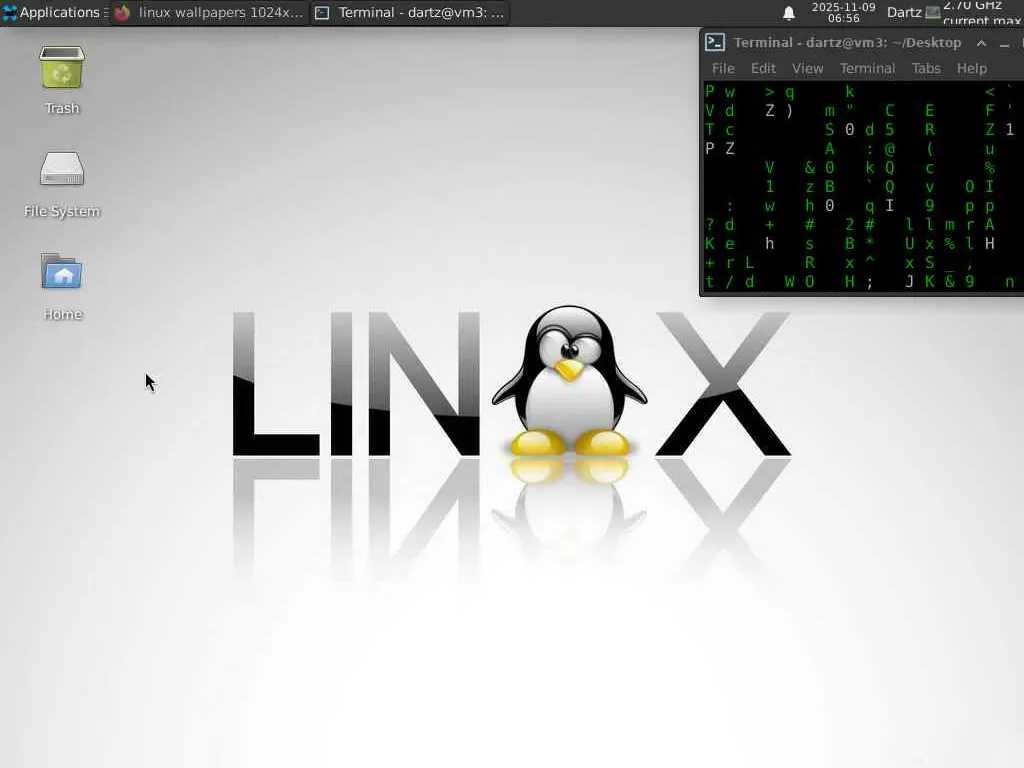Click the File System label text
The height and width of the screenshot is (768, 1024).
tap(62, 211)
